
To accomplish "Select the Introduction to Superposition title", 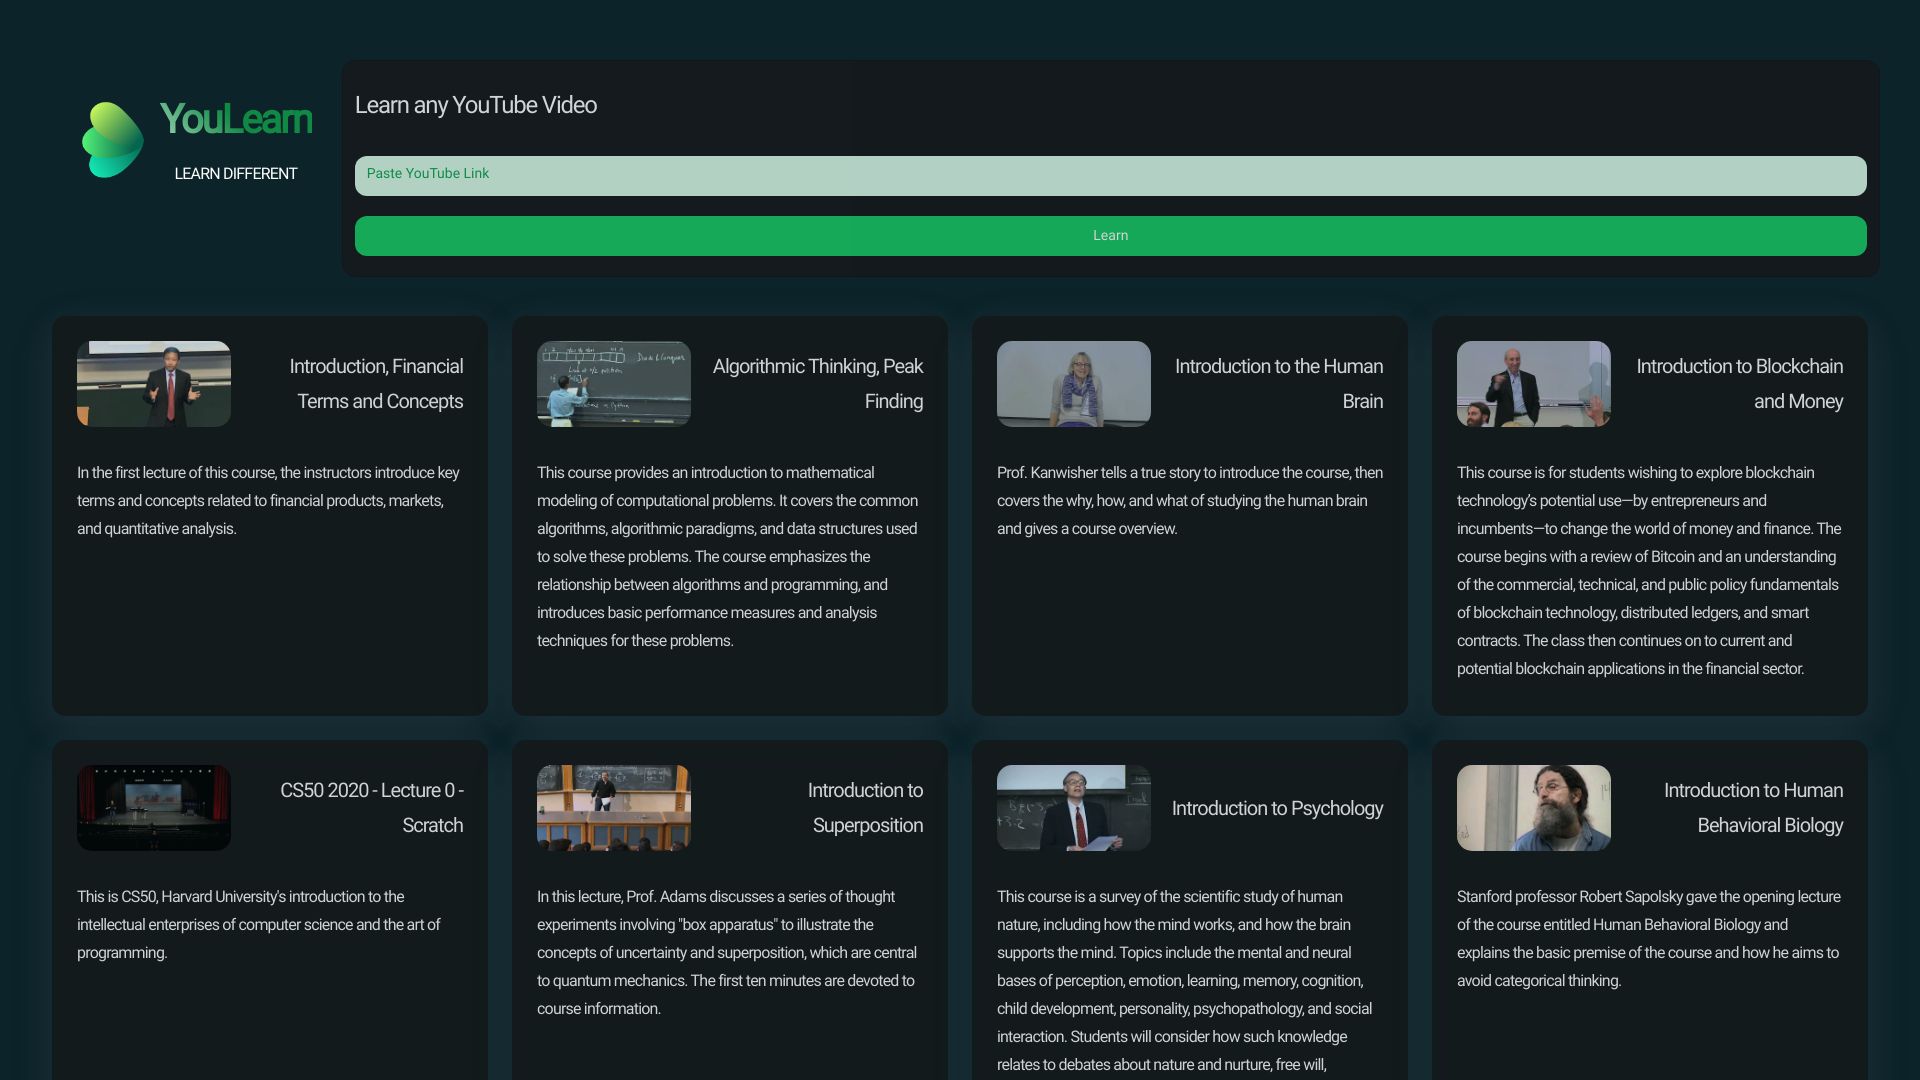I will [x=864, y=807].
